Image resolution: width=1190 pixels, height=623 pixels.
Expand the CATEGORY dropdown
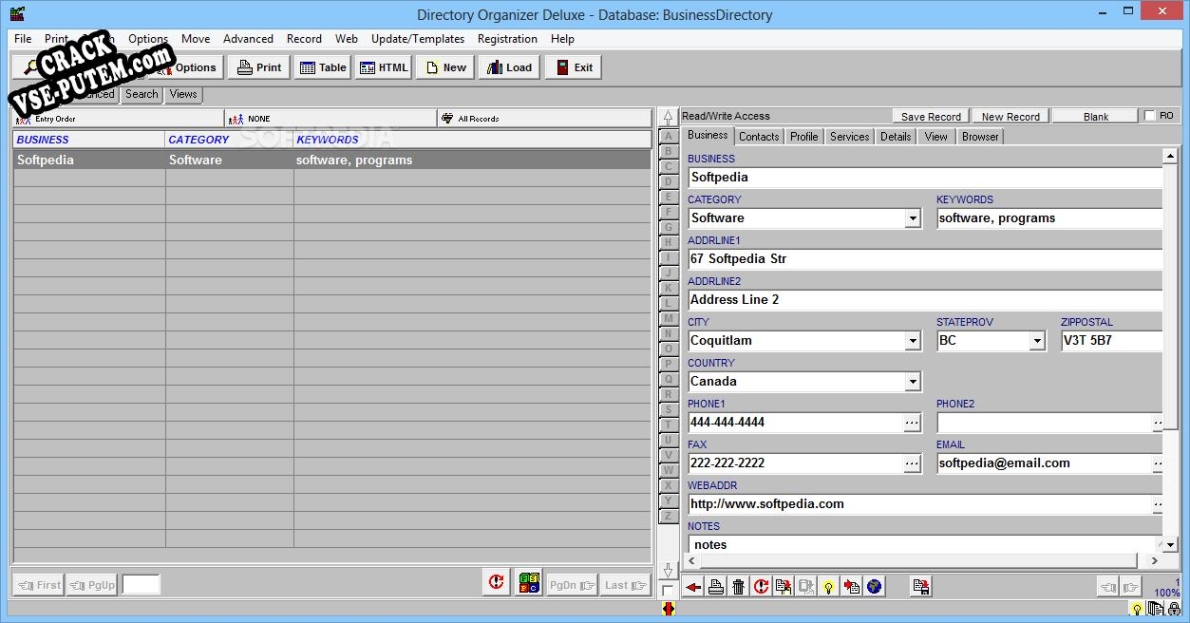point(912,218)
